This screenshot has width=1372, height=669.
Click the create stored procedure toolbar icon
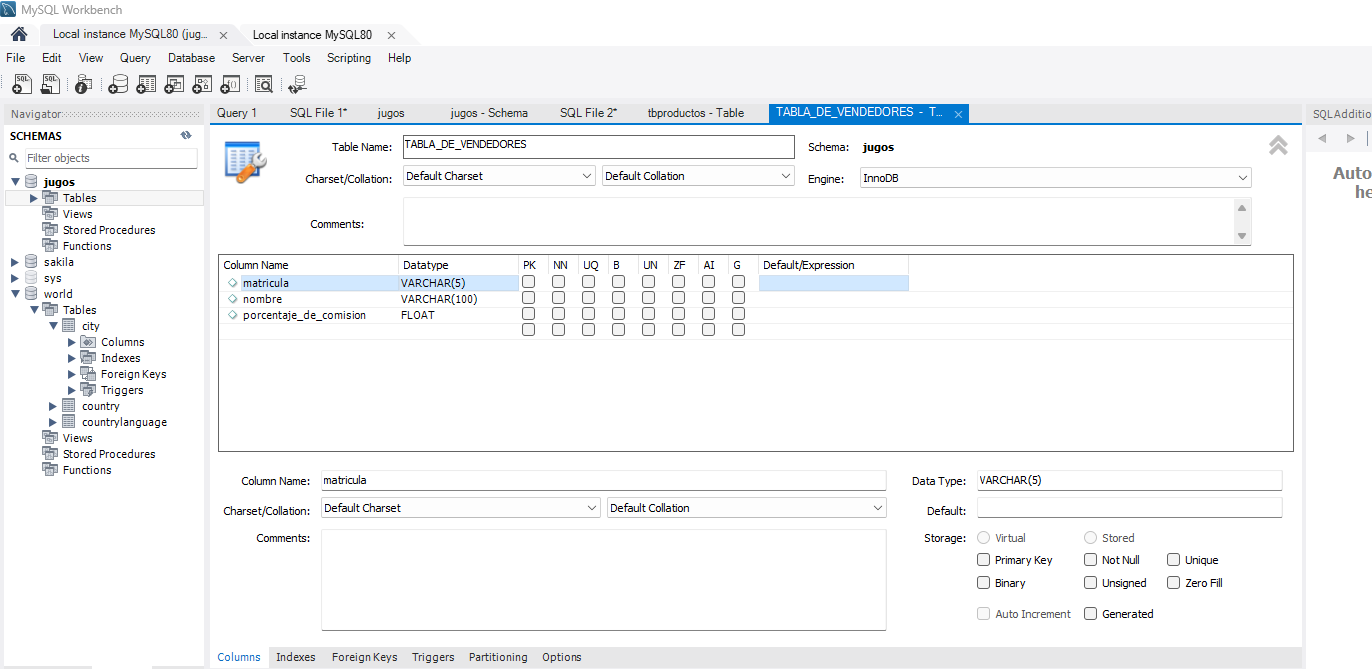202,85
